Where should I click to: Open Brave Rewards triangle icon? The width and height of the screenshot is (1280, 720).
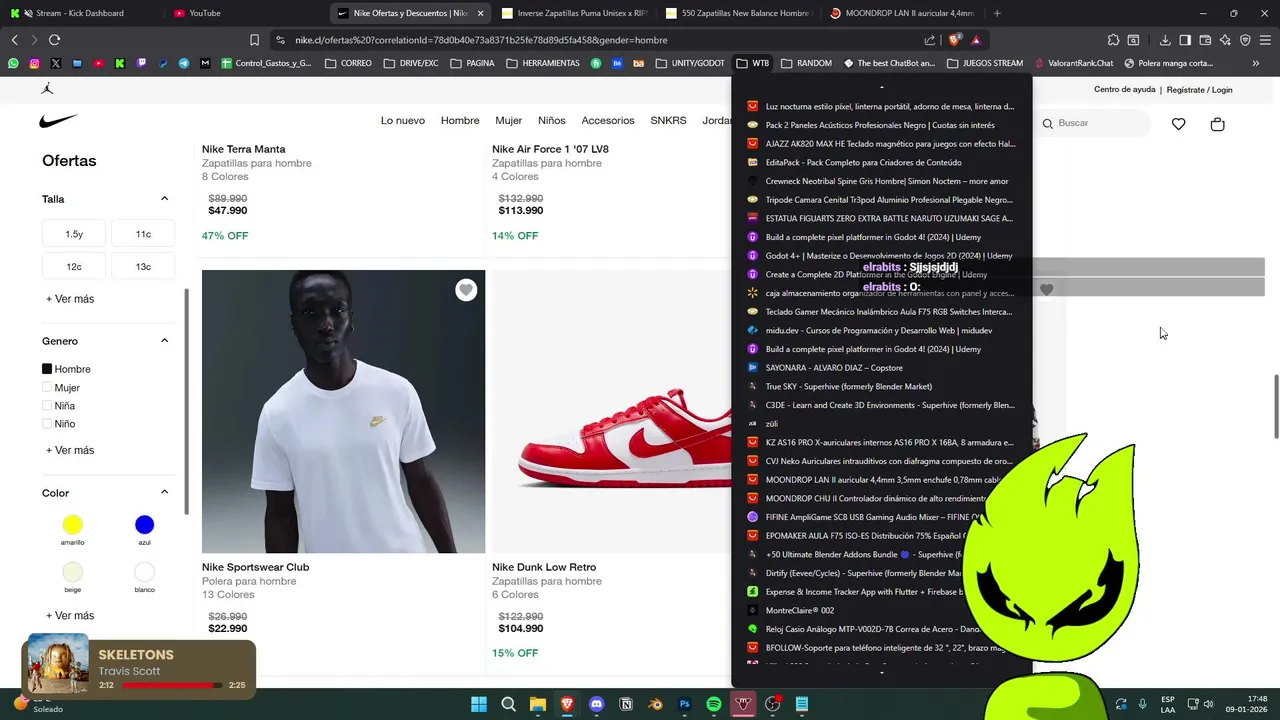pos(976,40)
